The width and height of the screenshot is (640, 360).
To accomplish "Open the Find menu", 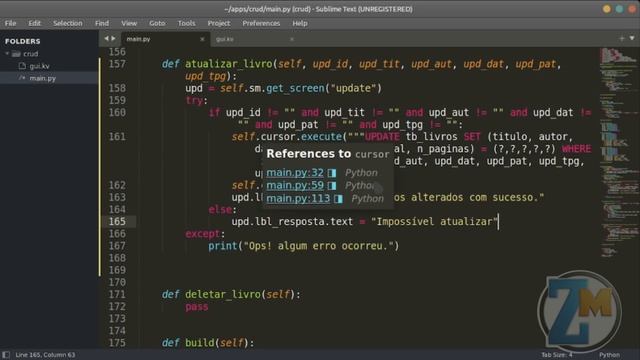I will coord(102,23).
